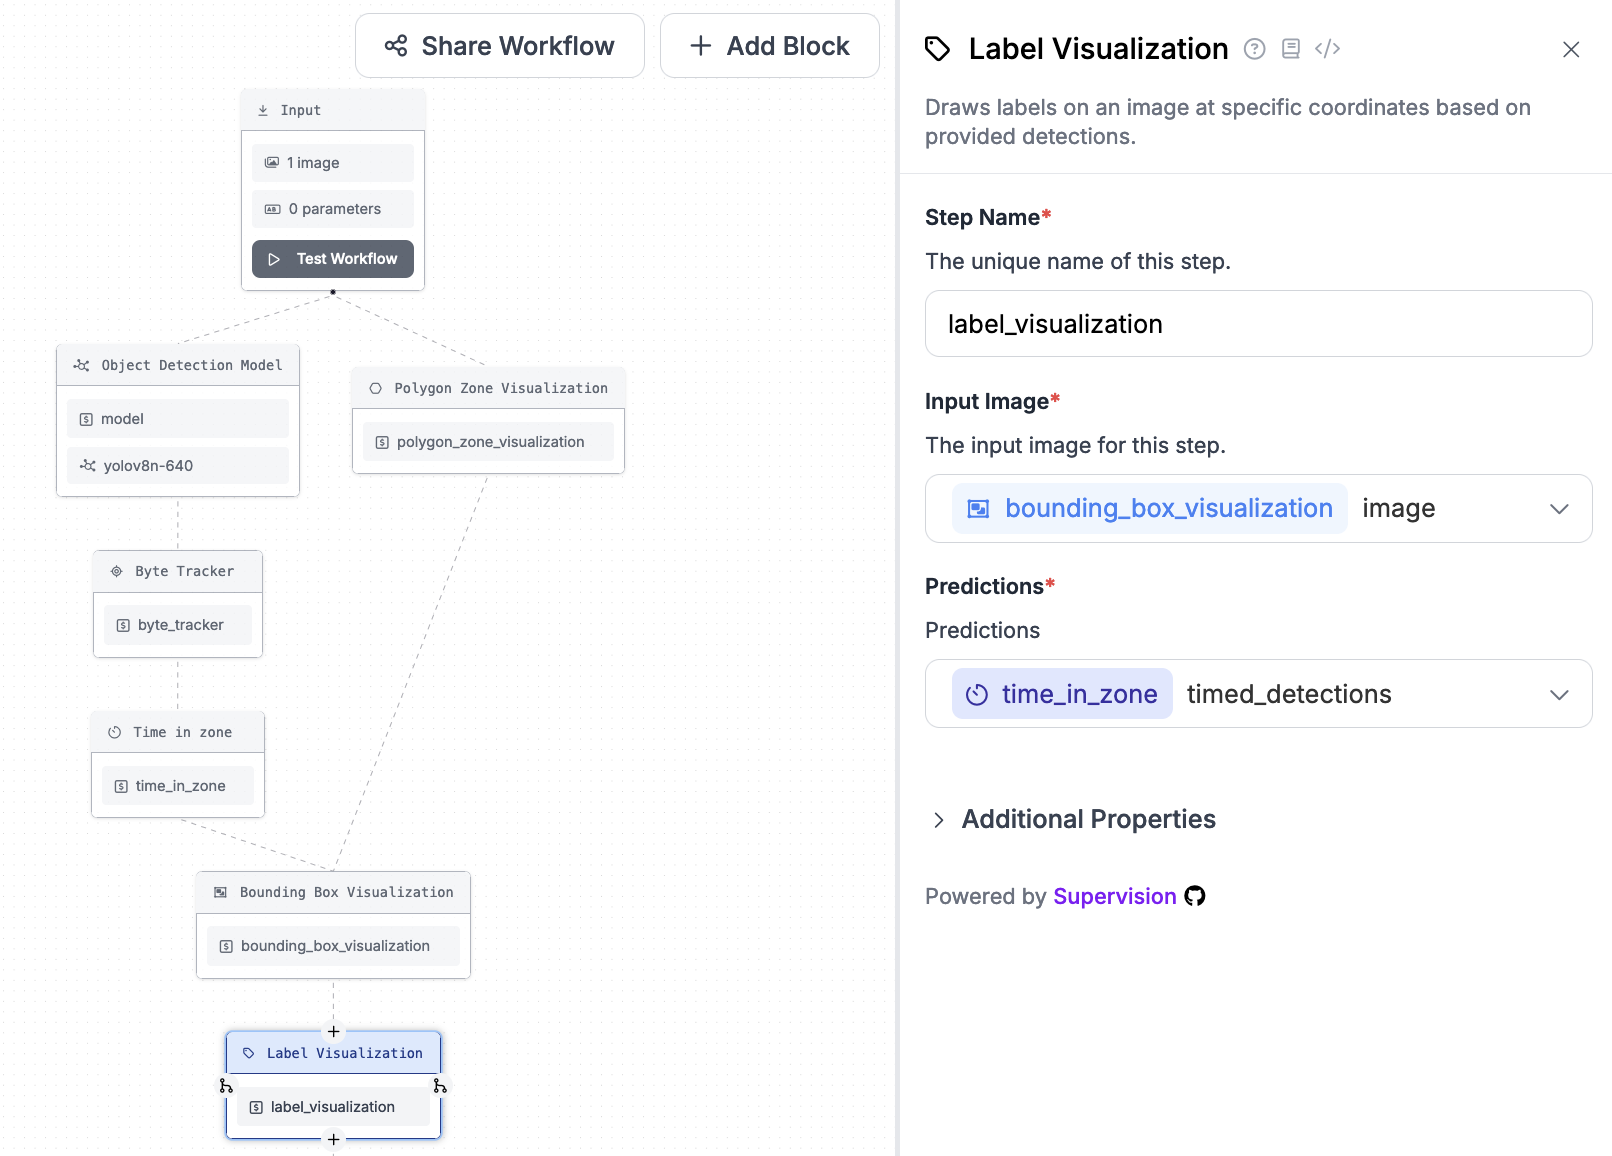This screenshot has height=1156, width=1612.
Task: Click the image icon on Bounding Box Visualization node
Action: pos(219,891)
